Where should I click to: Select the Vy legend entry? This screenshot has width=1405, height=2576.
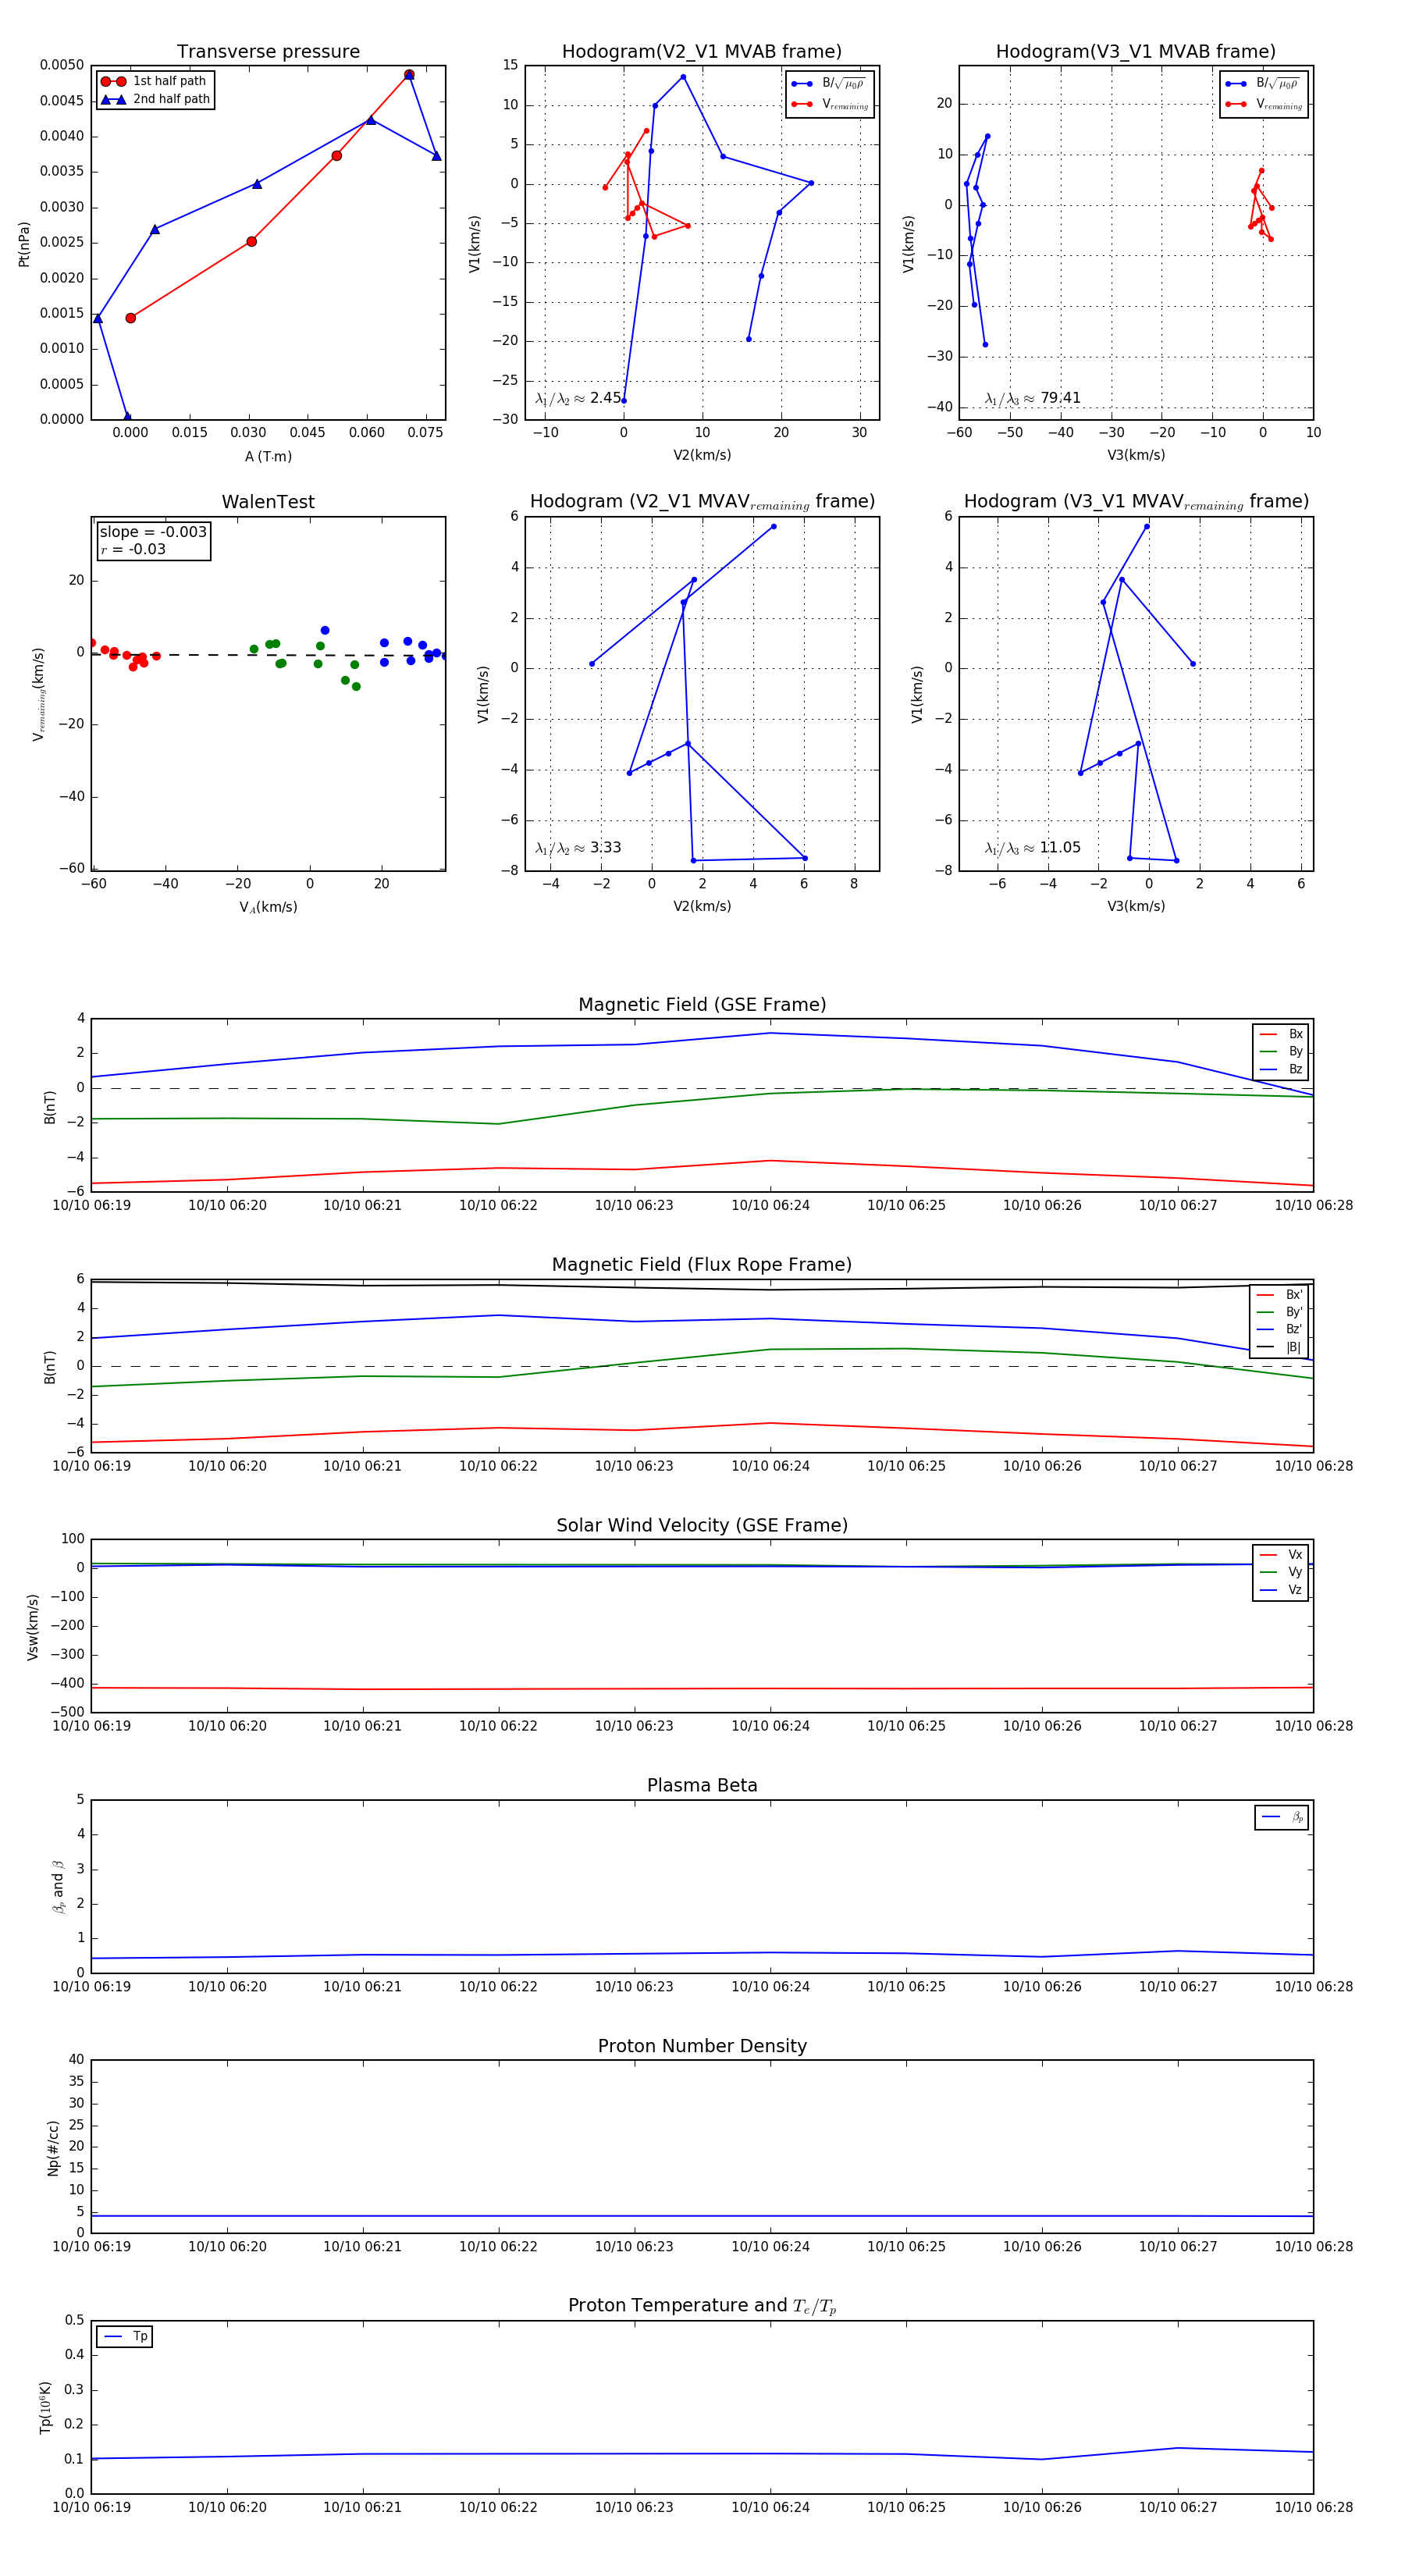(x=1281, y=1573)
